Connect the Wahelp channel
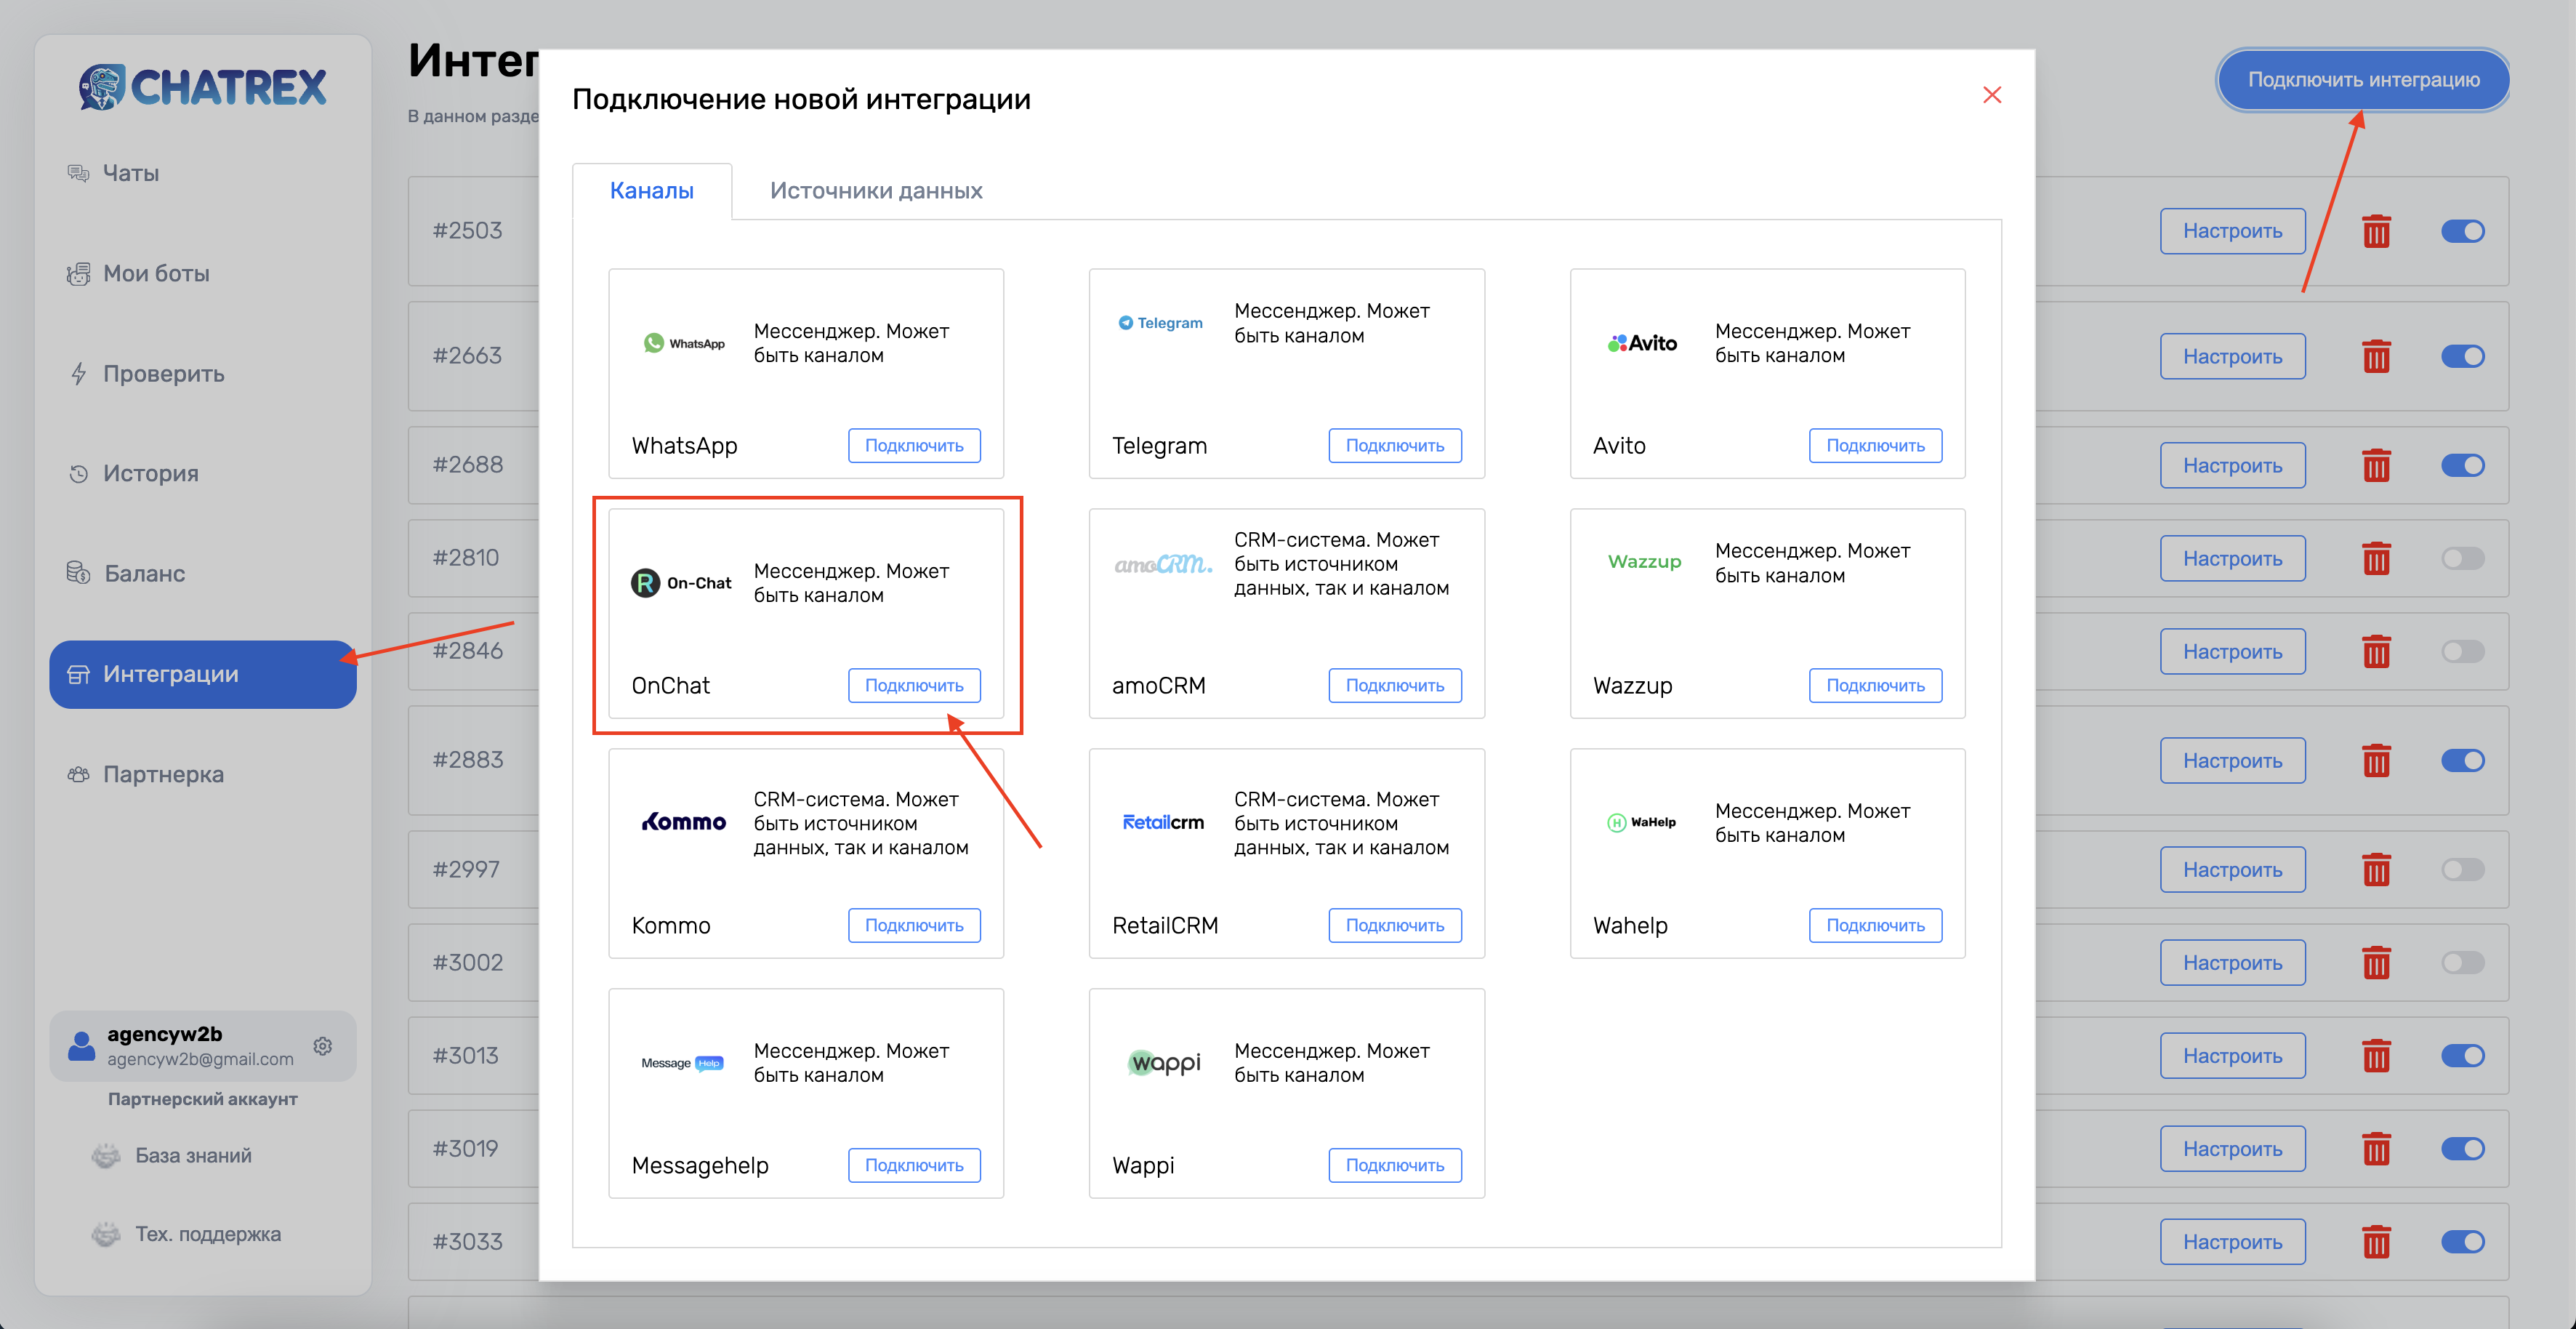 click(1876, 926)
